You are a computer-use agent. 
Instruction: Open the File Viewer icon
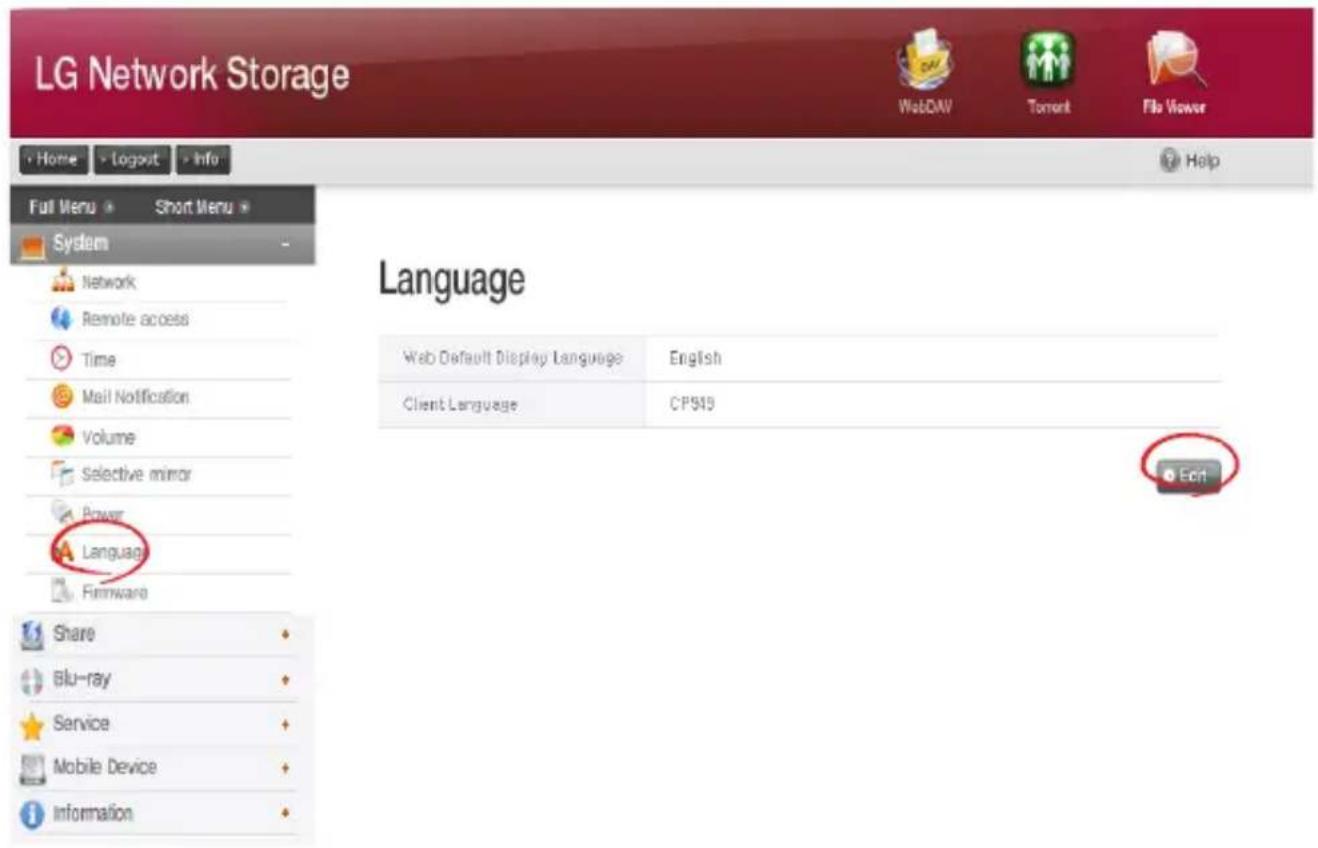(1175, 60)
